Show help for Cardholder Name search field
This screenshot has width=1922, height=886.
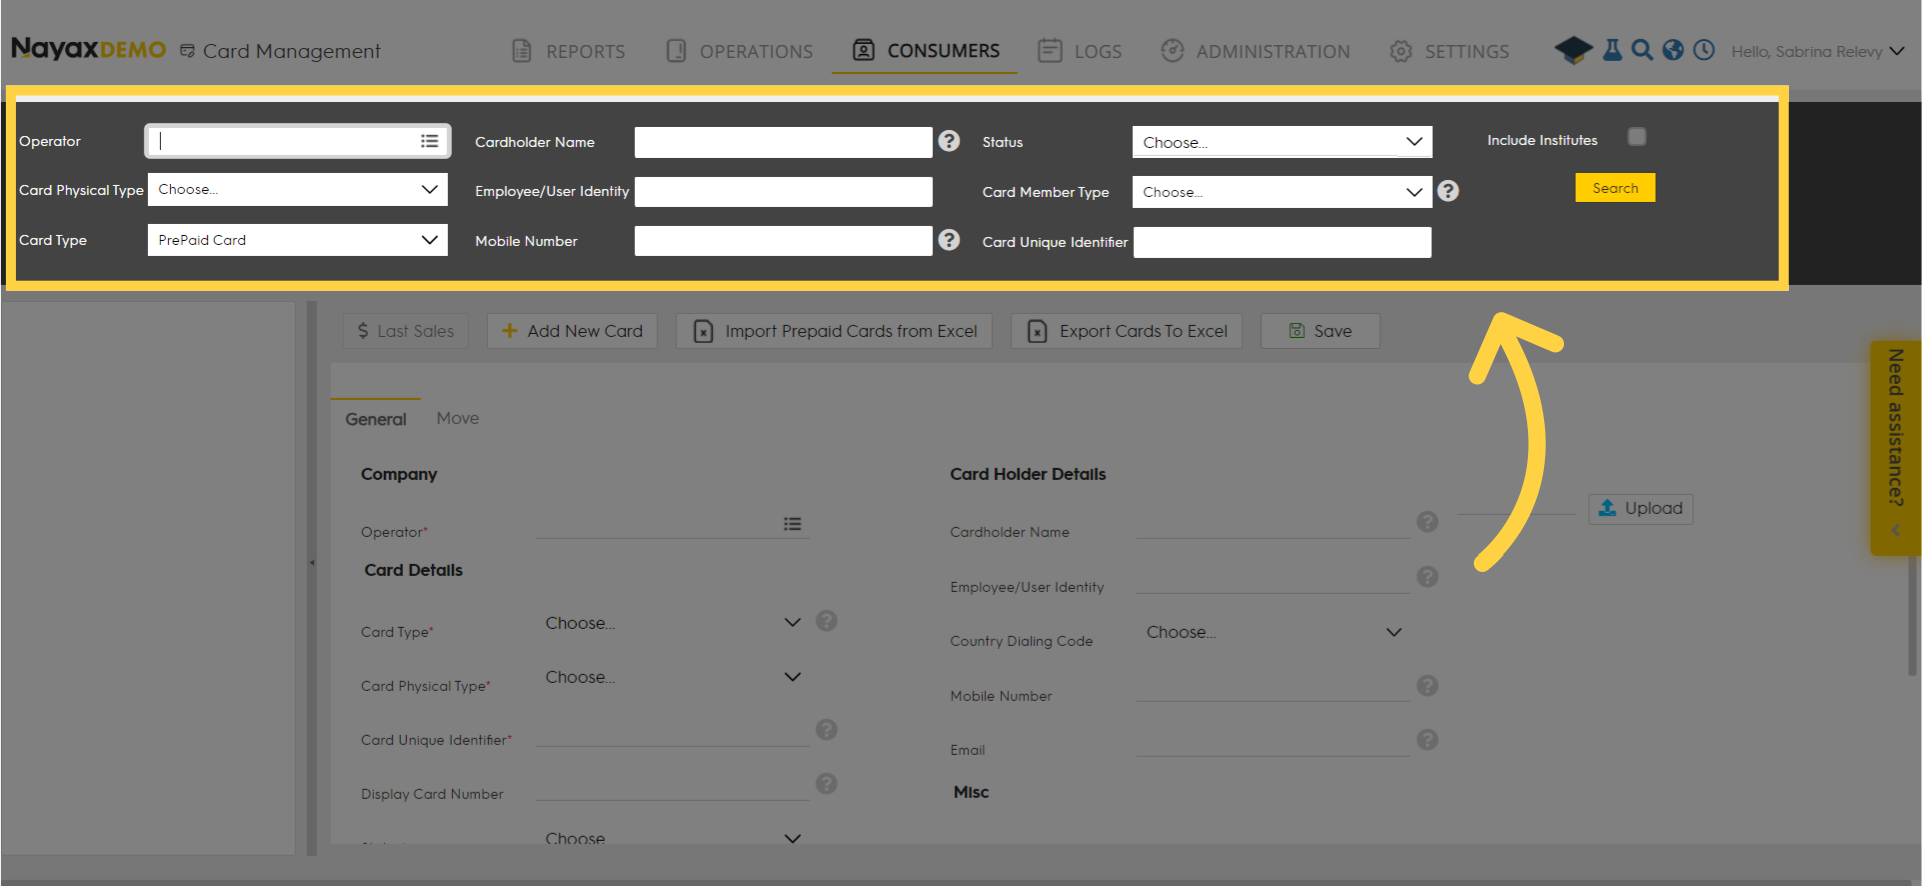[x=949, y=141]
